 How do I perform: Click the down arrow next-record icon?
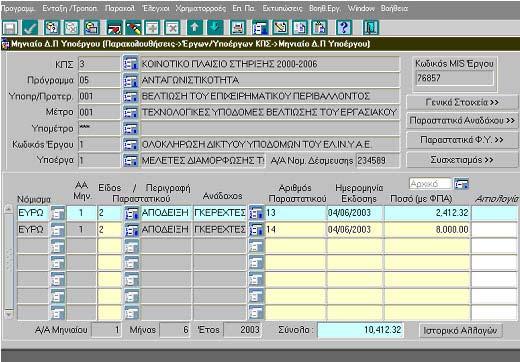pyautogui.click(x=215, y=28)
